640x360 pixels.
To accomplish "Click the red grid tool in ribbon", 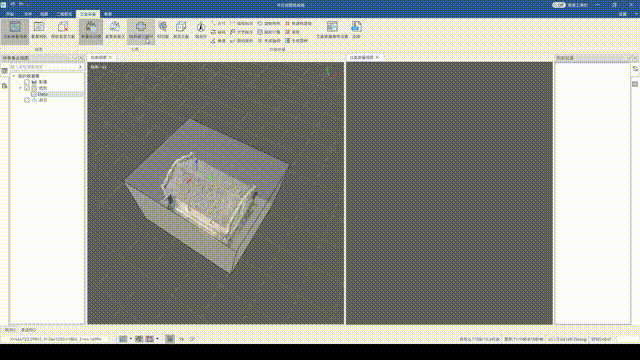I will coord(287,23).
